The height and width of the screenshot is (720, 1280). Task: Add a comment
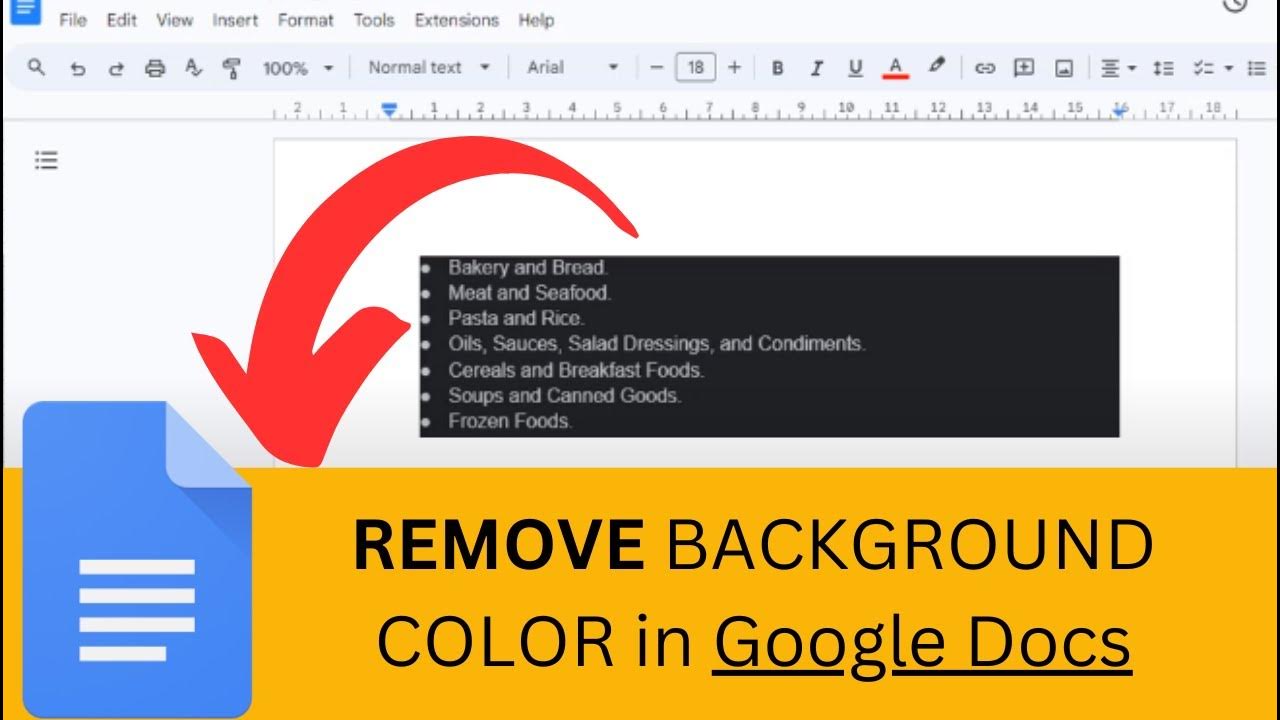coord(1024,68)
